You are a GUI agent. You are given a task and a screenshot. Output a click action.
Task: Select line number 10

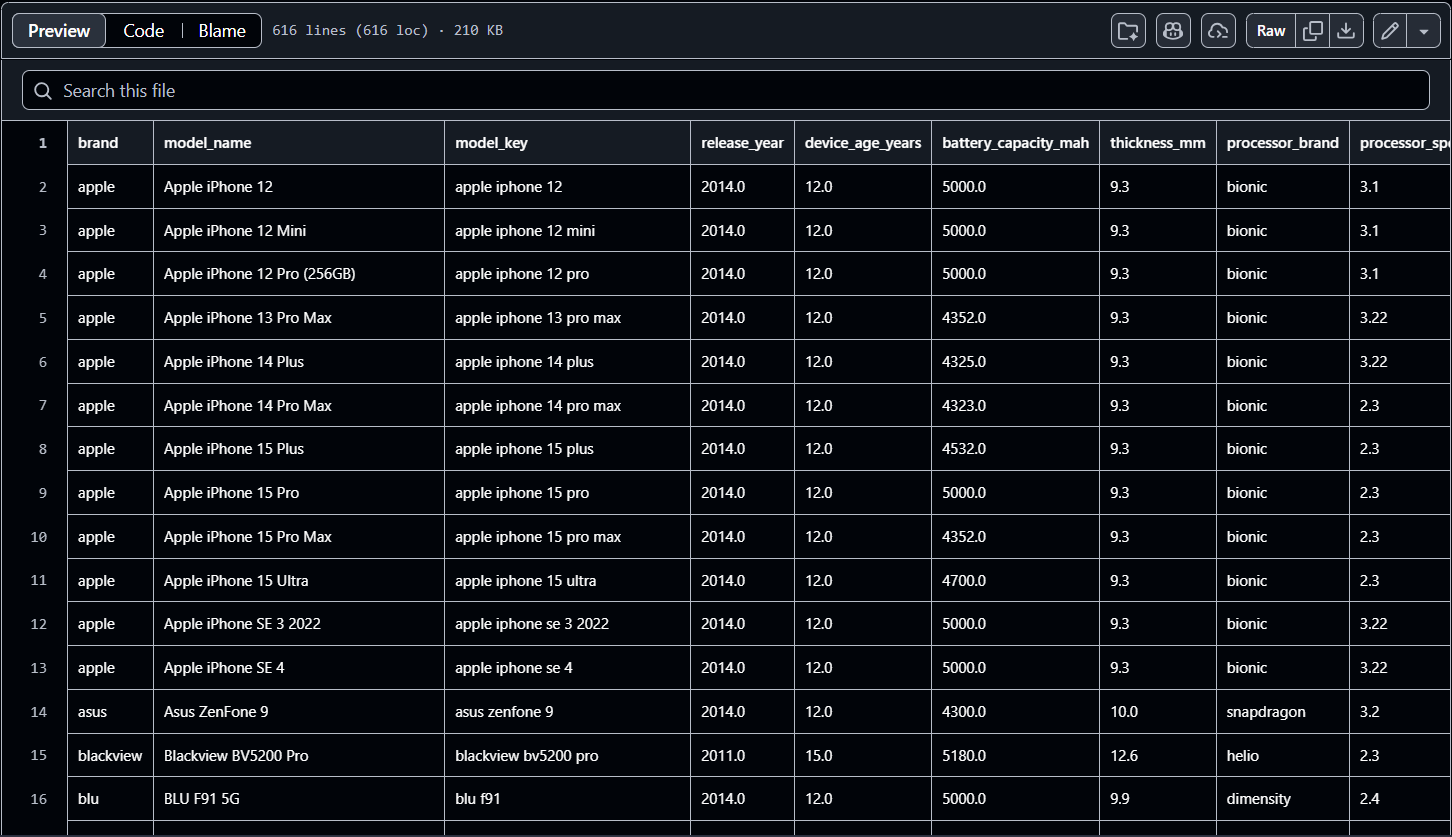pyautogui.click(x=39, y=537)
